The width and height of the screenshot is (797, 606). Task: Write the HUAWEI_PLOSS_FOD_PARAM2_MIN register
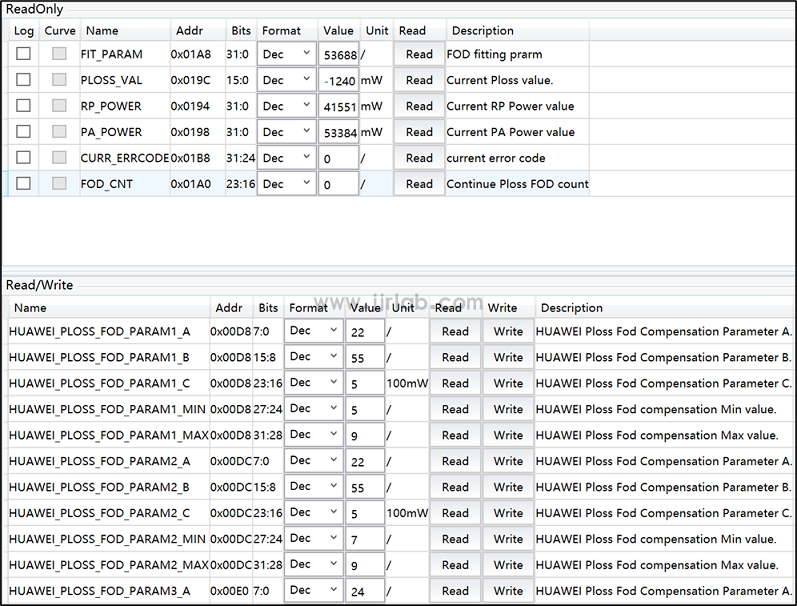508,538
